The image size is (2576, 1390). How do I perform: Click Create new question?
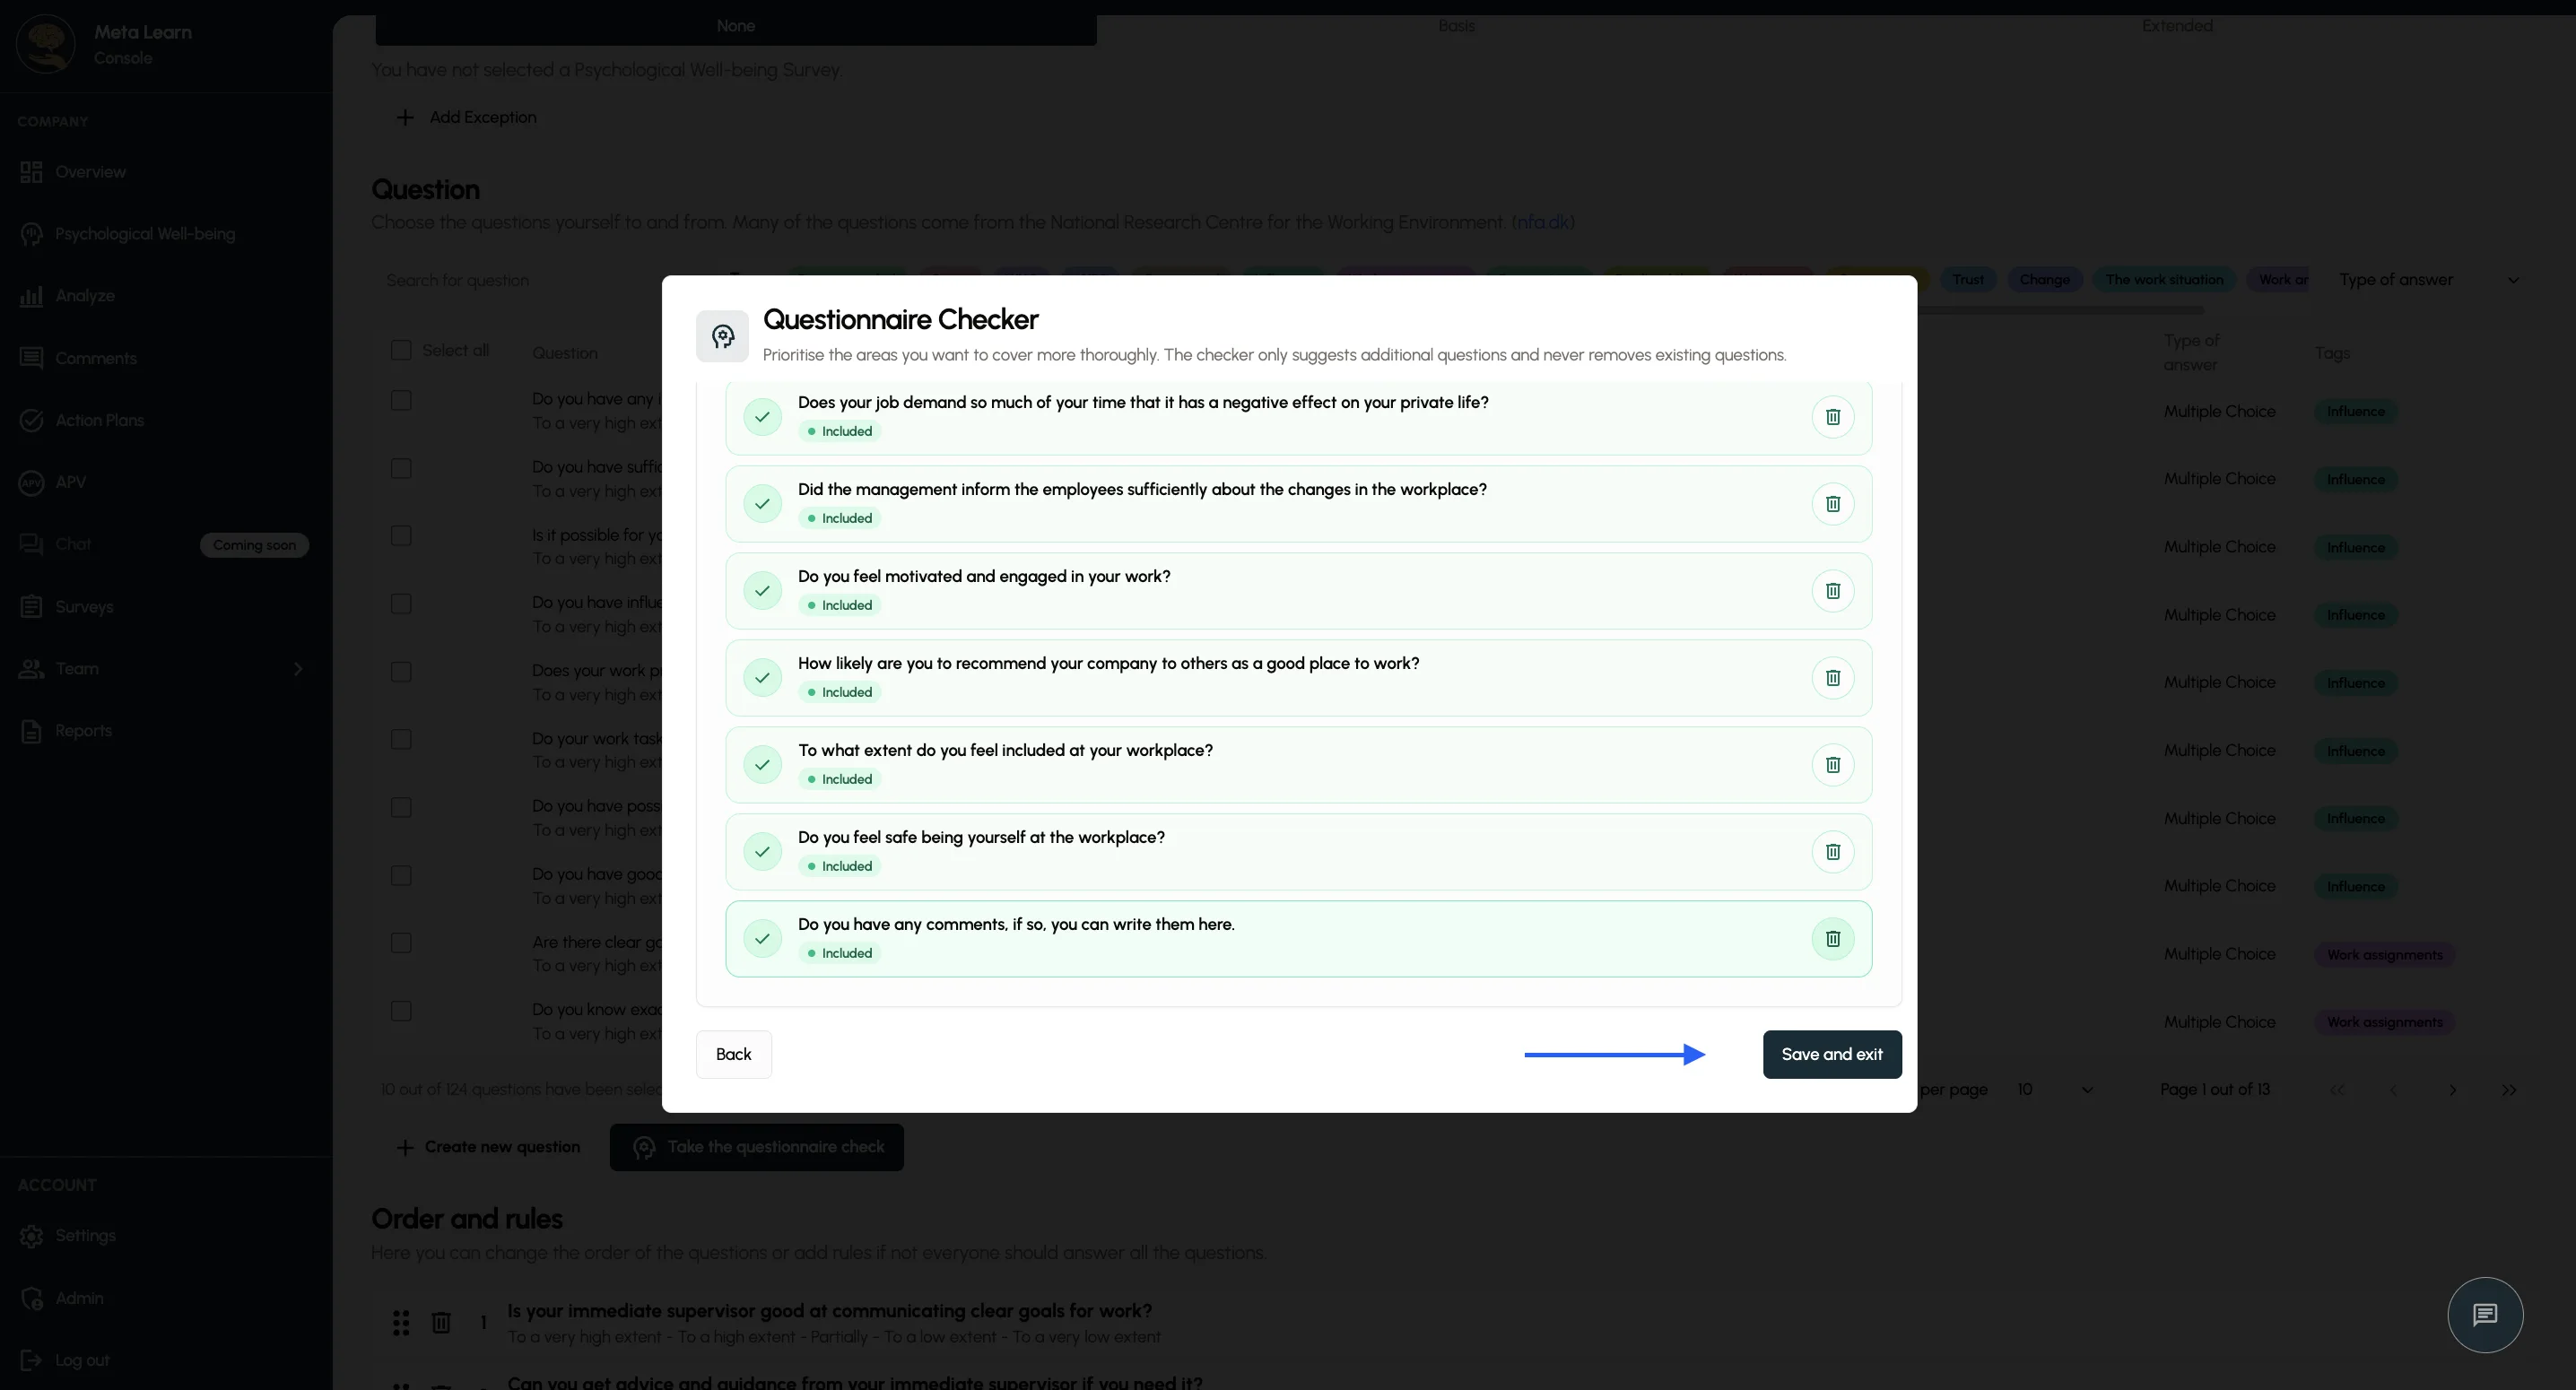click(488, 1147)
